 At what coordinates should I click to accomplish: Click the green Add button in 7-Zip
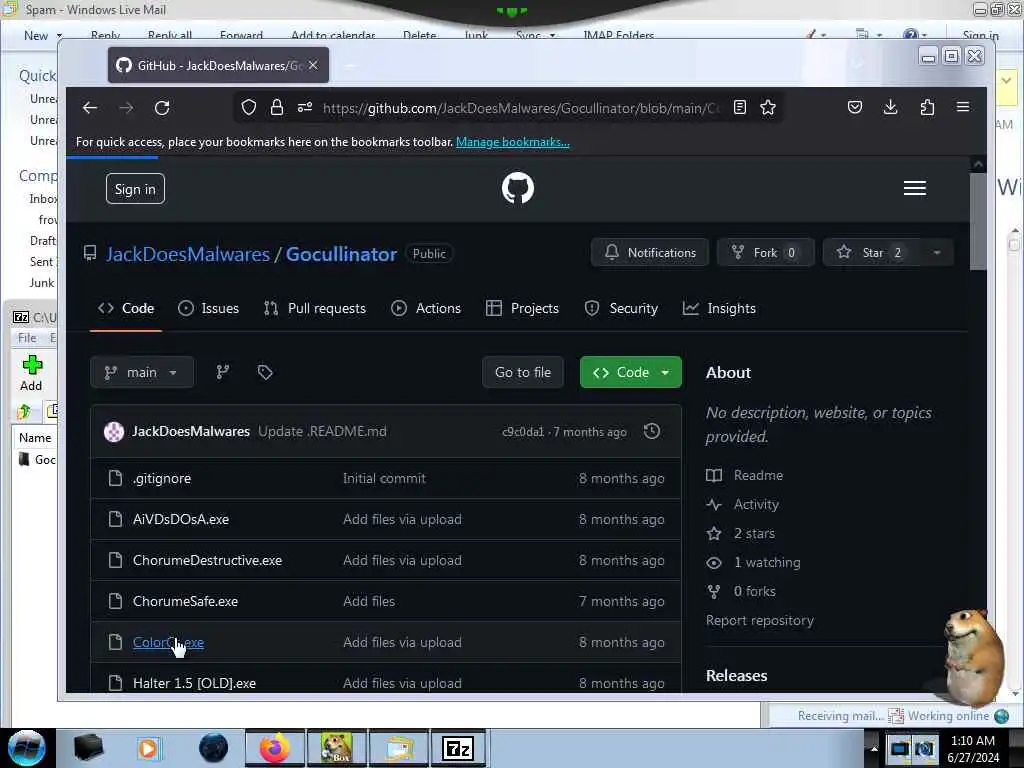31,374
